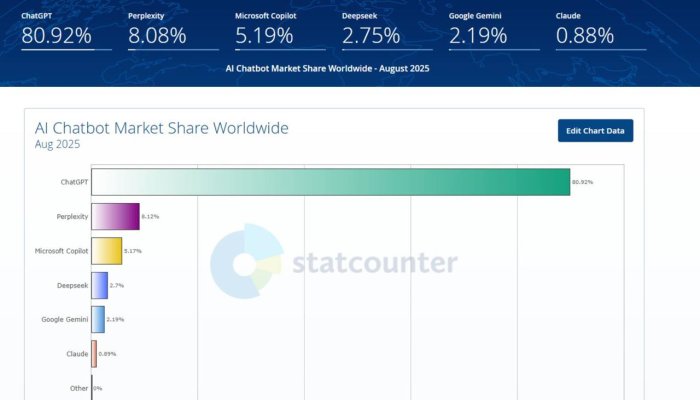Select the Microsoft Copilot 5.19% header stat

pos(280,30)
